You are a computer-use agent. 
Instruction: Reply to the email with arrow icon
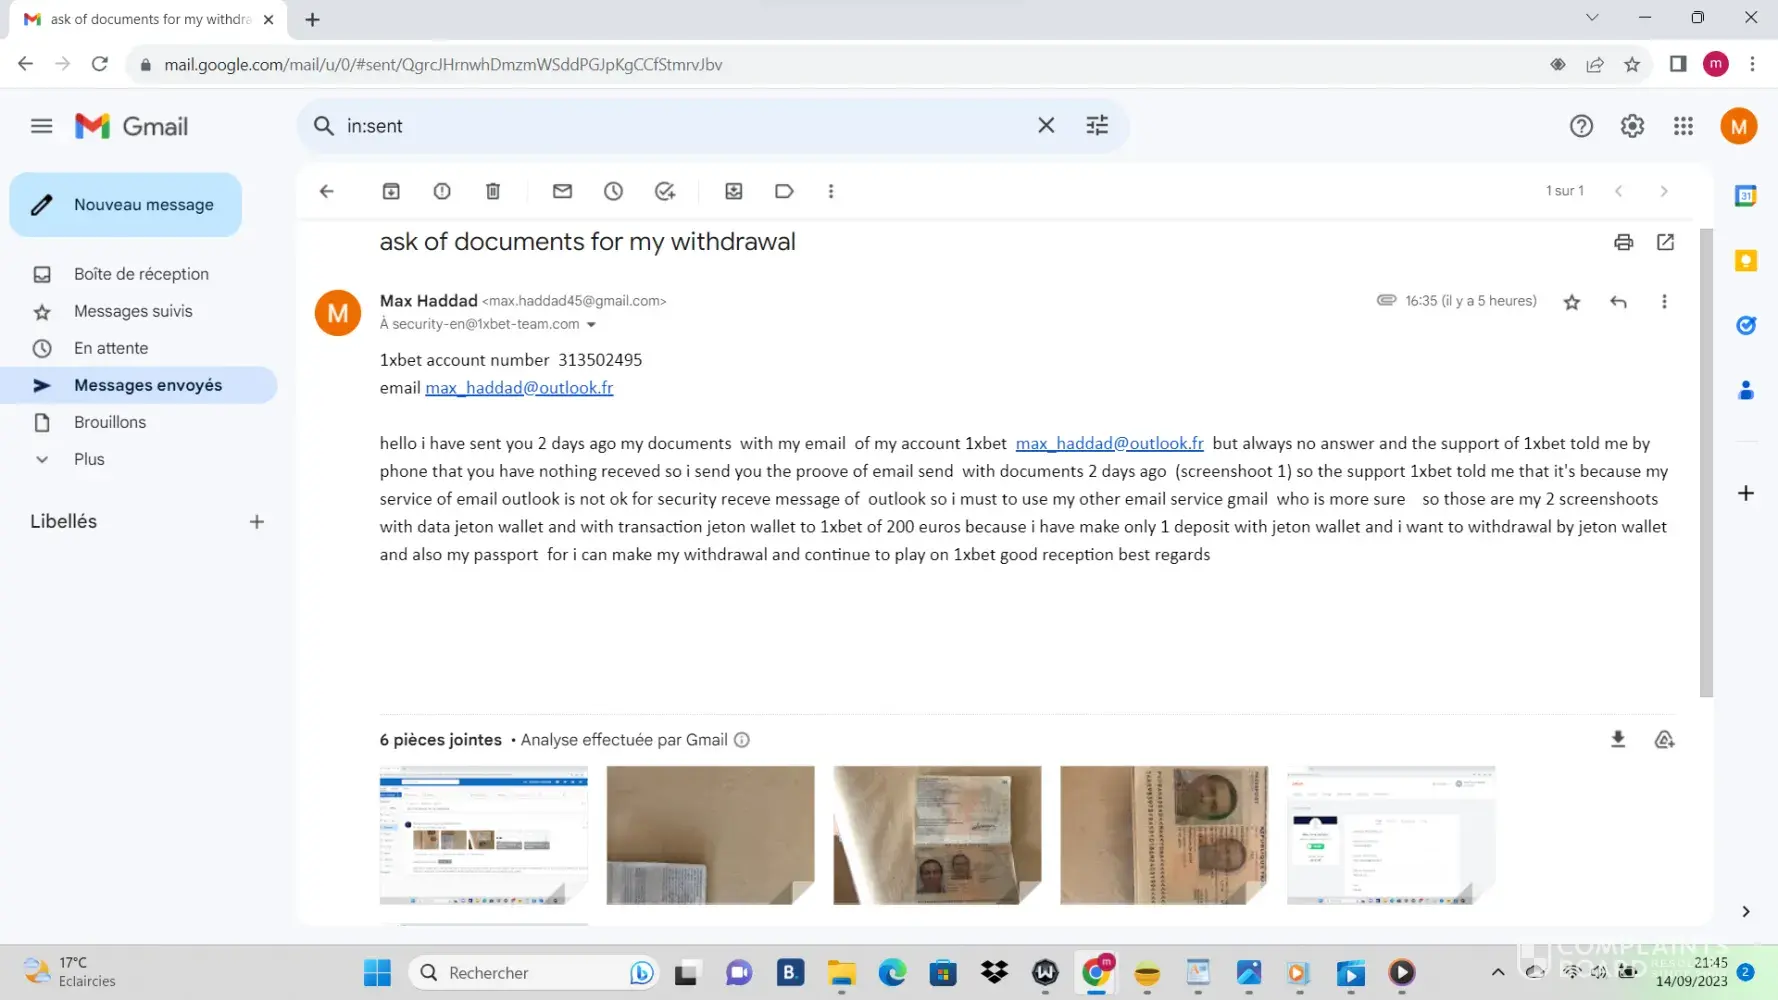pyautogui.click(x=1618, y=302)
